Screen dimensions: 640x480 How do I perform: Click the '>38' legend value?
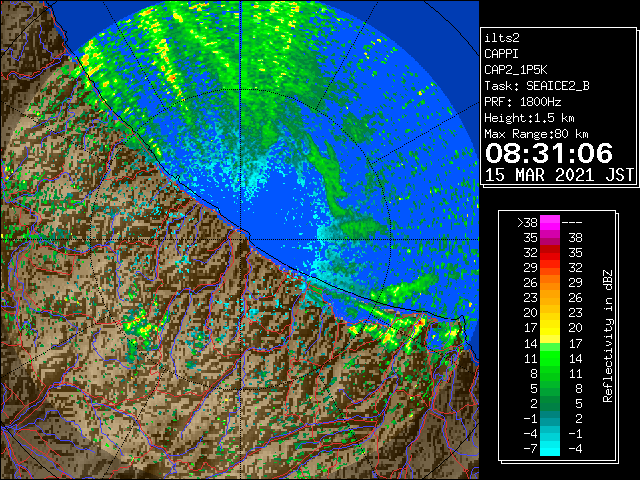tap(527, 222)
